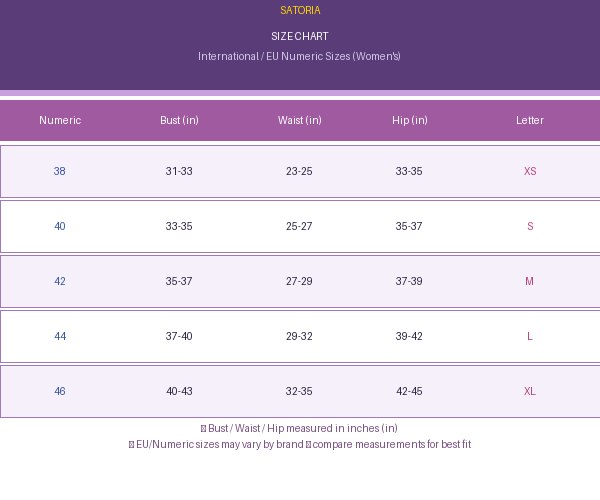Click hip measurement 42-45
The width and height of the screenshot is (600, 500).
(x=409, y=391)
